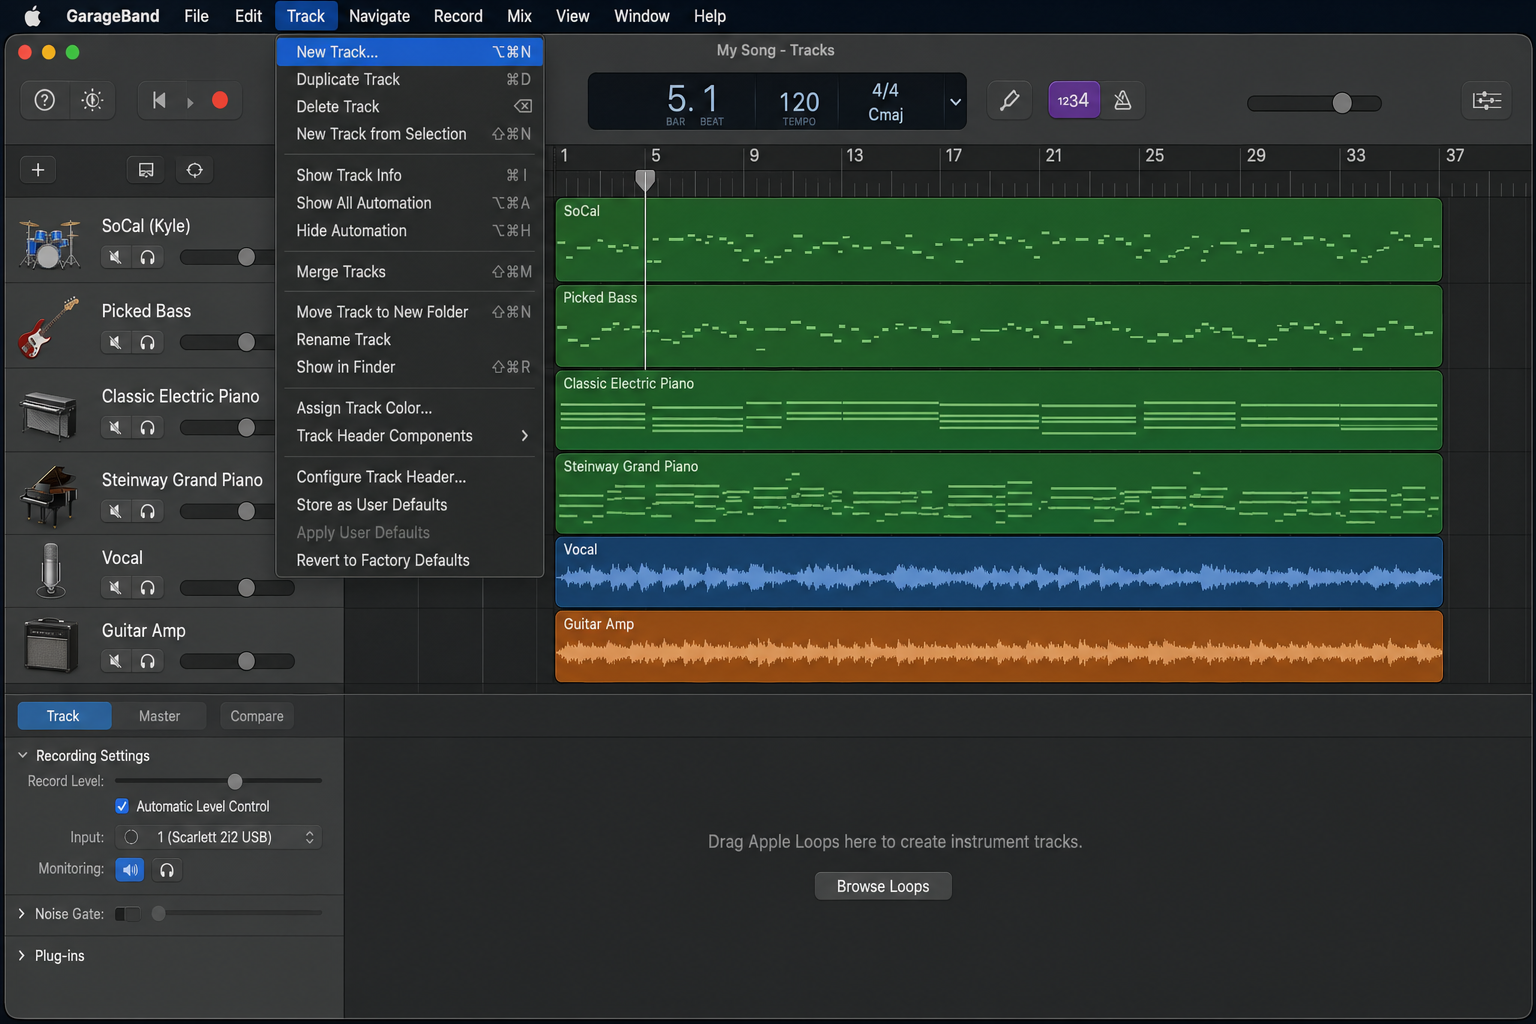Click the Browse Loops button

(x=883, y=886)
